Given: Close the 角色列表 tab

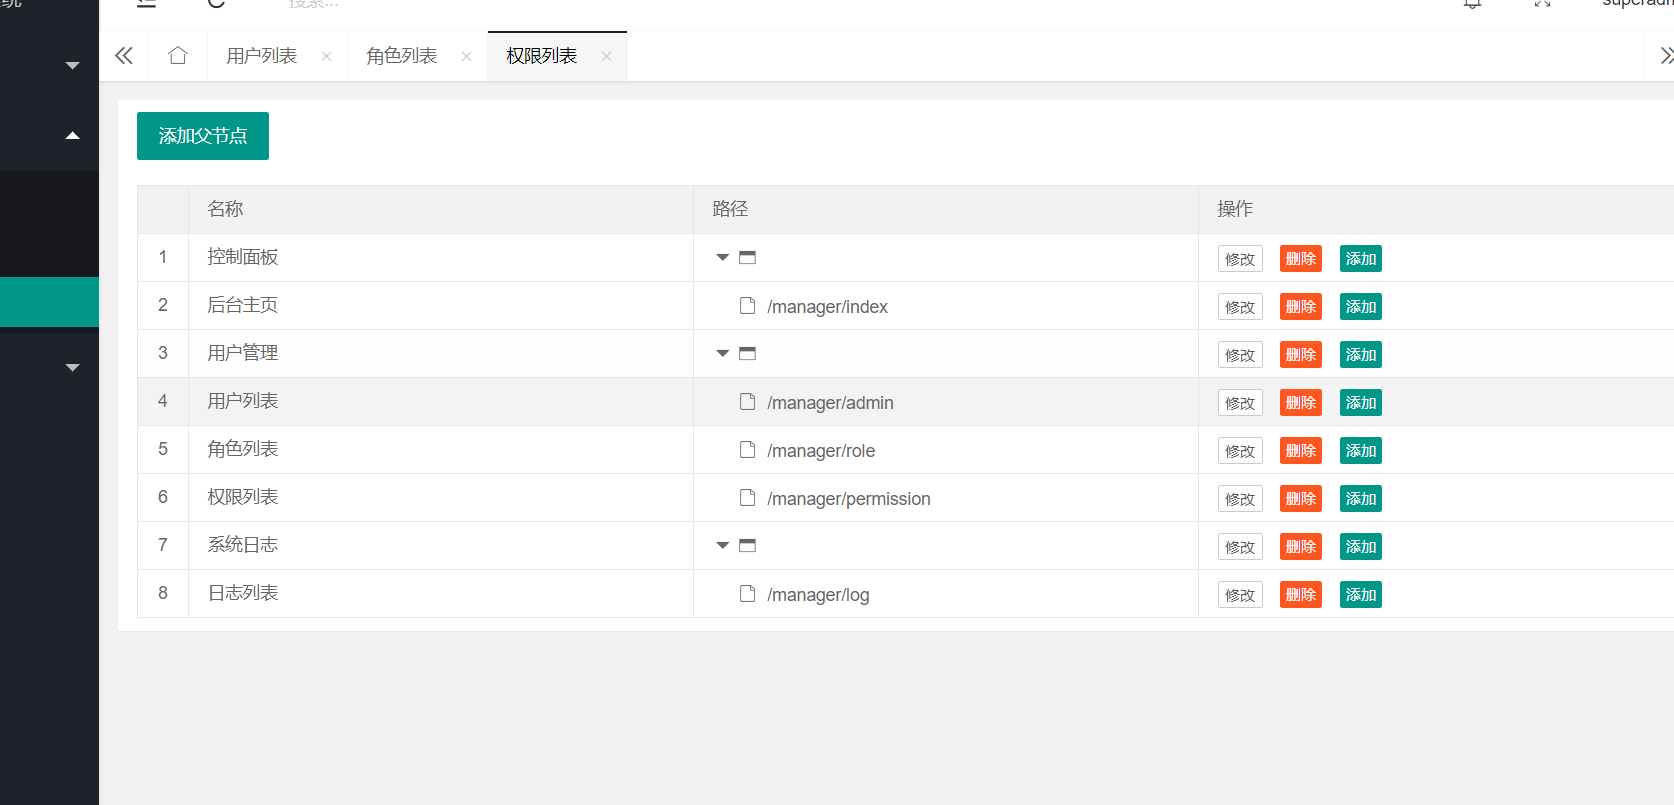Looking at the screenshot, I should (466, 57).
